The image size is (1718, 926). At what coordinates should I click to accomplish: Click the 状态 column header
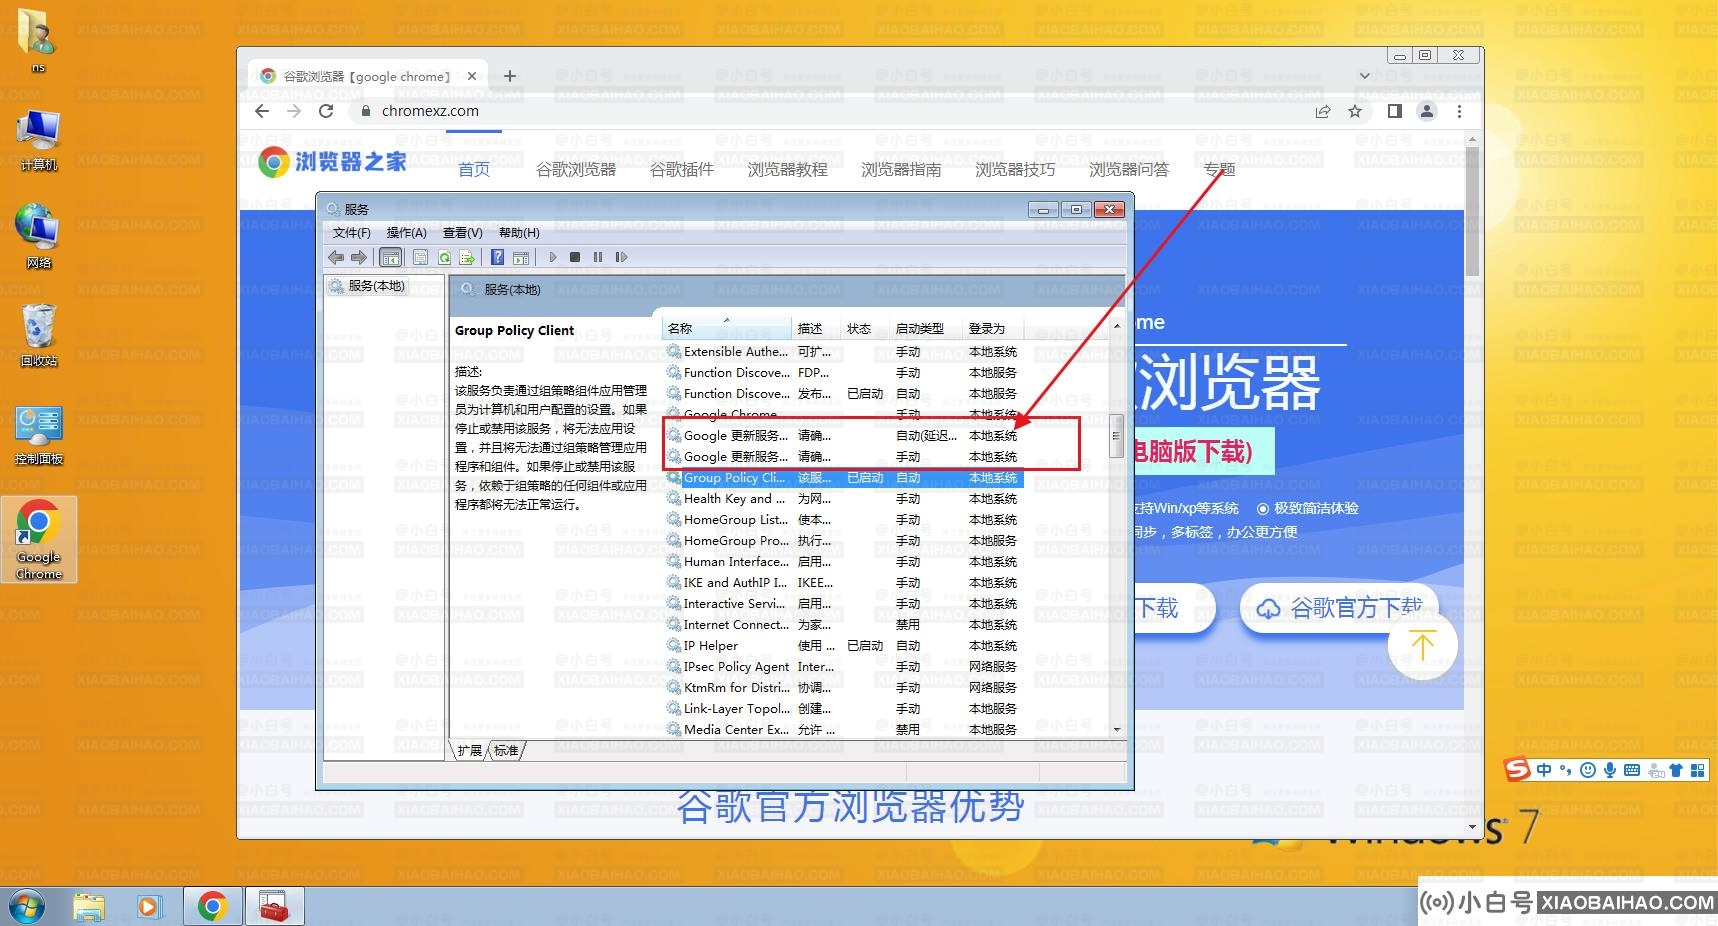(x=865, y=328)
